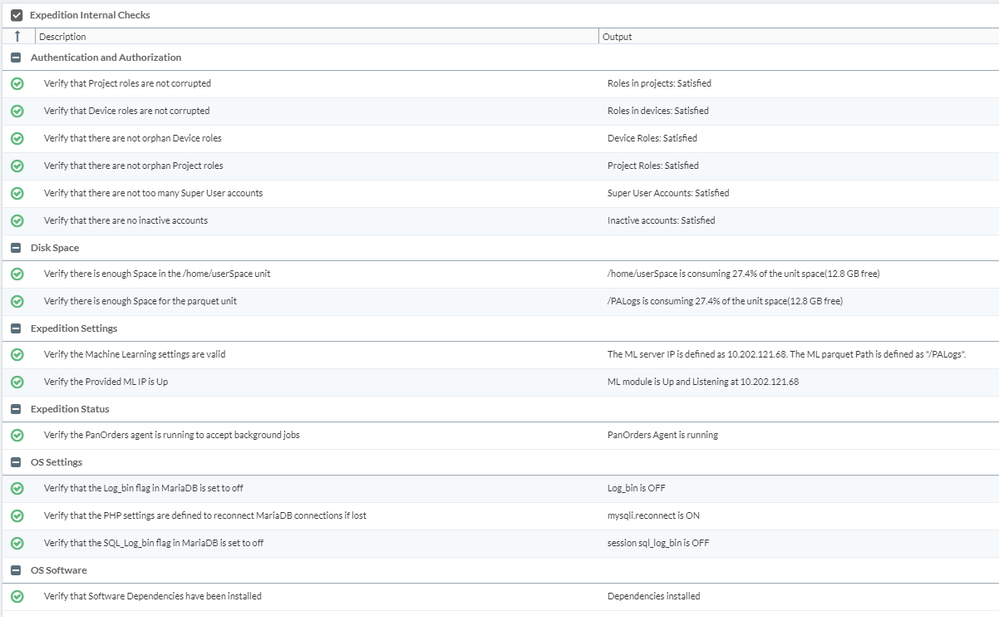This screenshot has width=999, height=617.
Task: Click green status icon for /home/userSpace space check
Action: 17,274
